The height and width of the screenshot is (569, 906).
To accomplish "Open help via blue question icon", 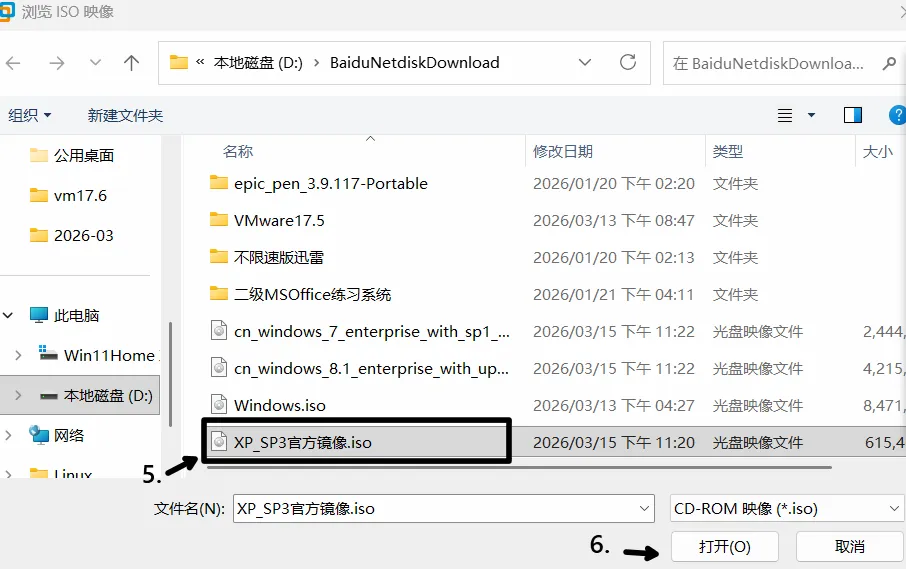I will coord(897,115).
